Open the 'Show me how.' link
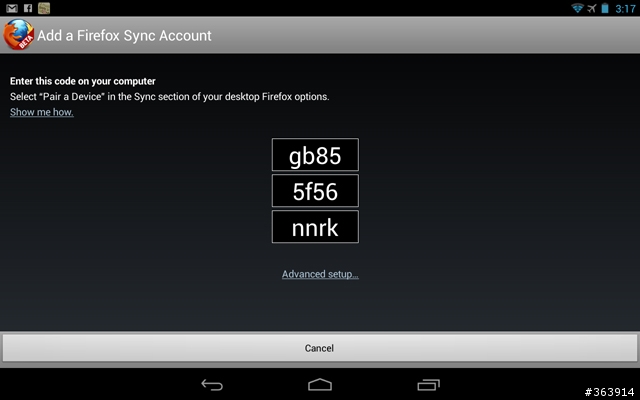 [x=42, y=112]
